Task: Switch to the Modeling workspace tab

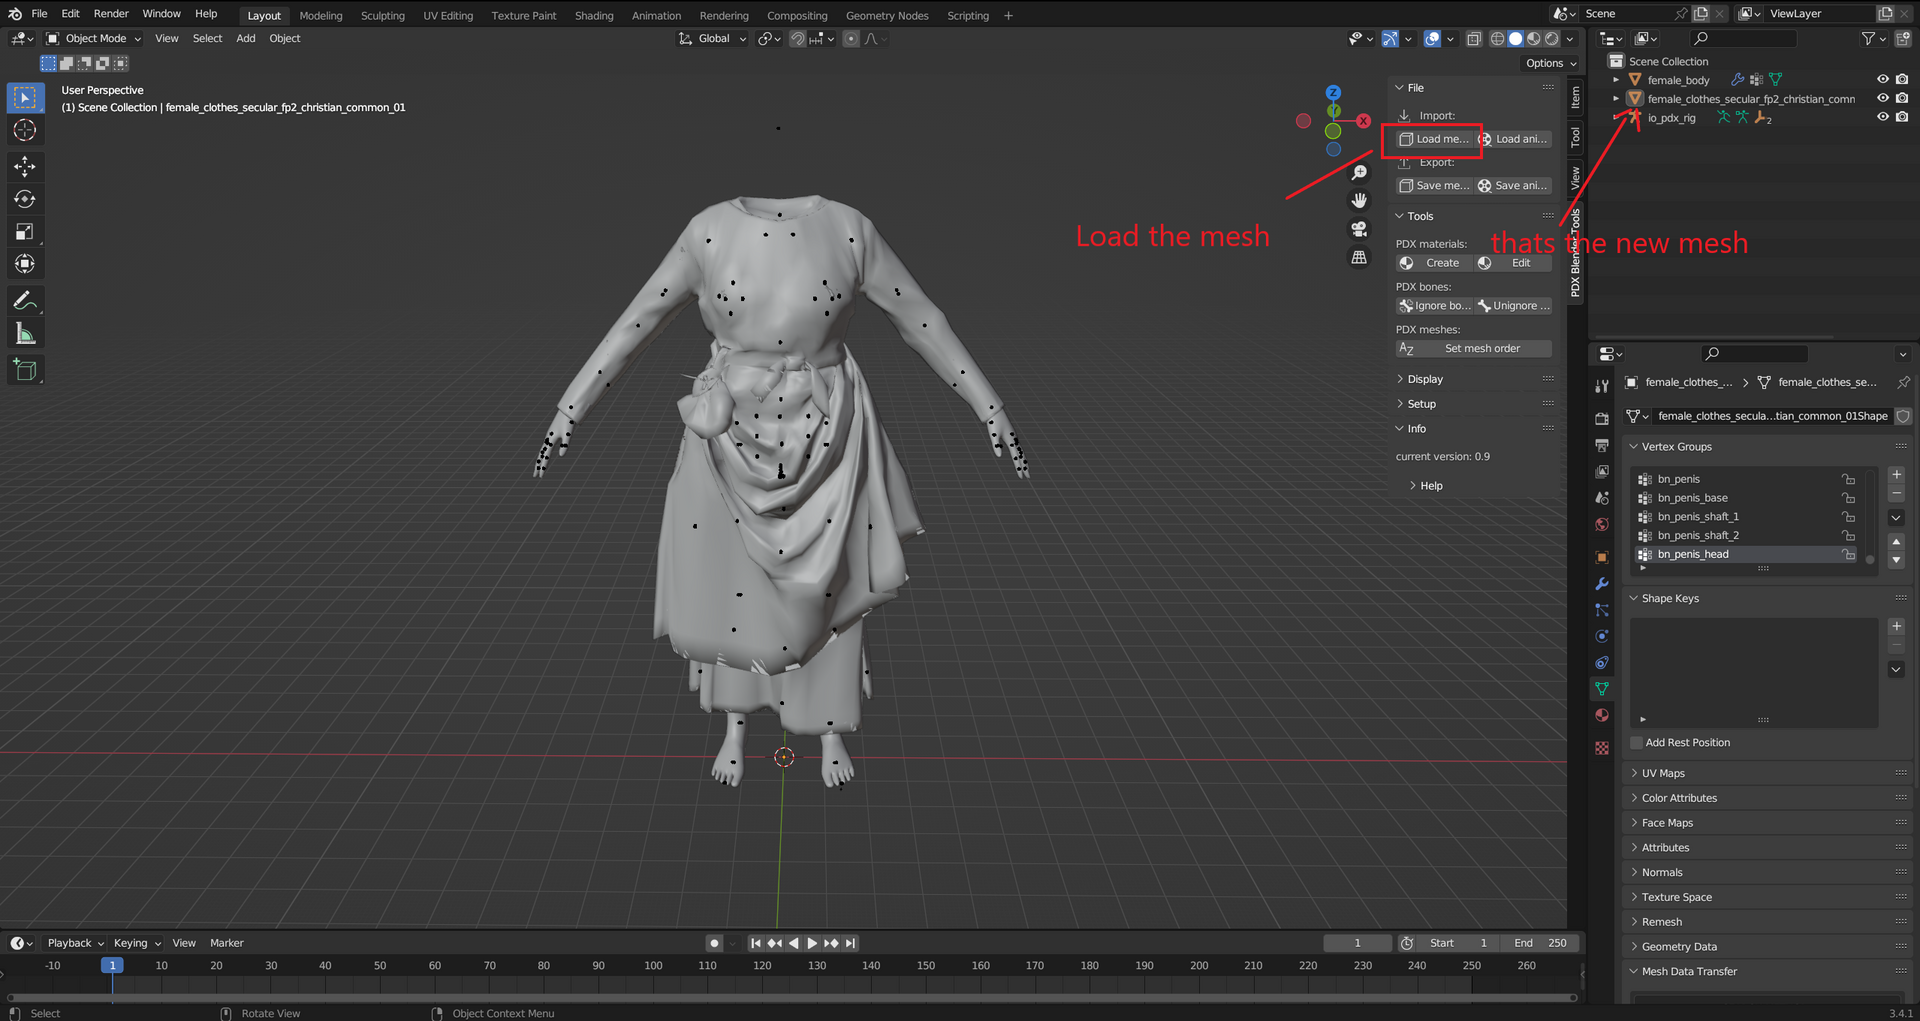Action: 320,15
